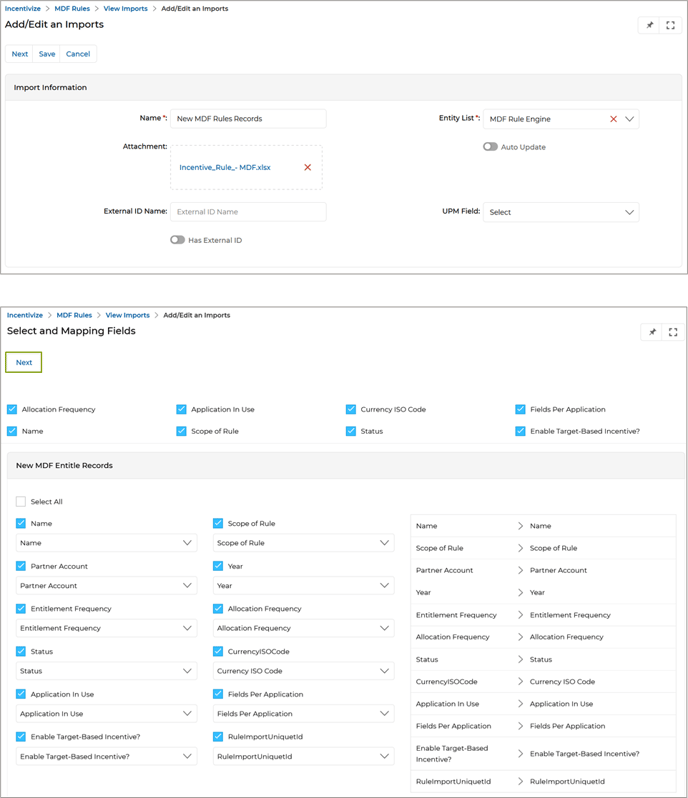This screenshot has height=798, width=688.
Task: Remove the Incentive_Rule_- MDF.xlsx attachment
Action: click(307, 167)
